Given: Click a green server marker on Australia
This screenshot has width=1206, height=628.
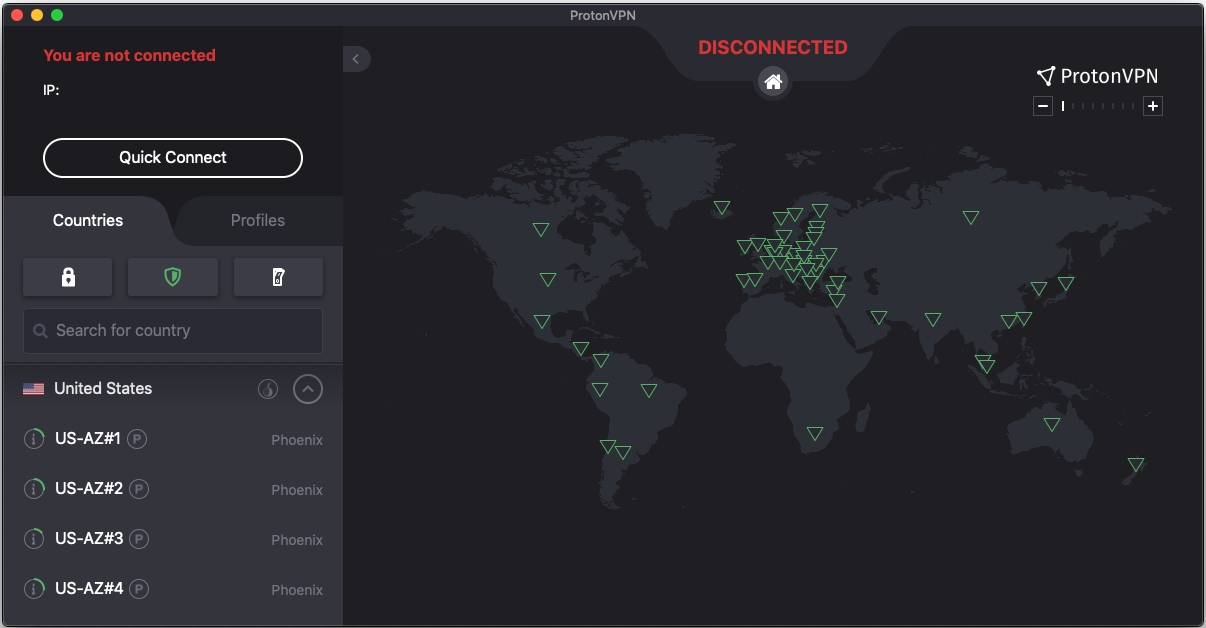Looking at the screenshot, I should (1051, 424).
